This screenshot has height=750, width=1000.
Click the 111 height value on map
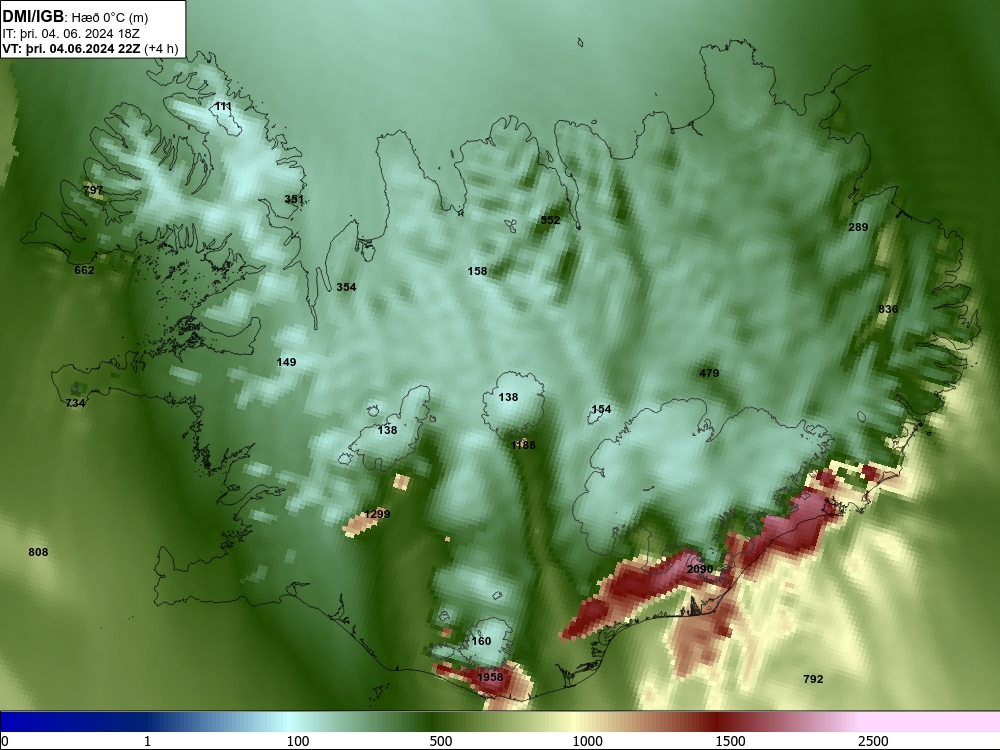[223, 106]
